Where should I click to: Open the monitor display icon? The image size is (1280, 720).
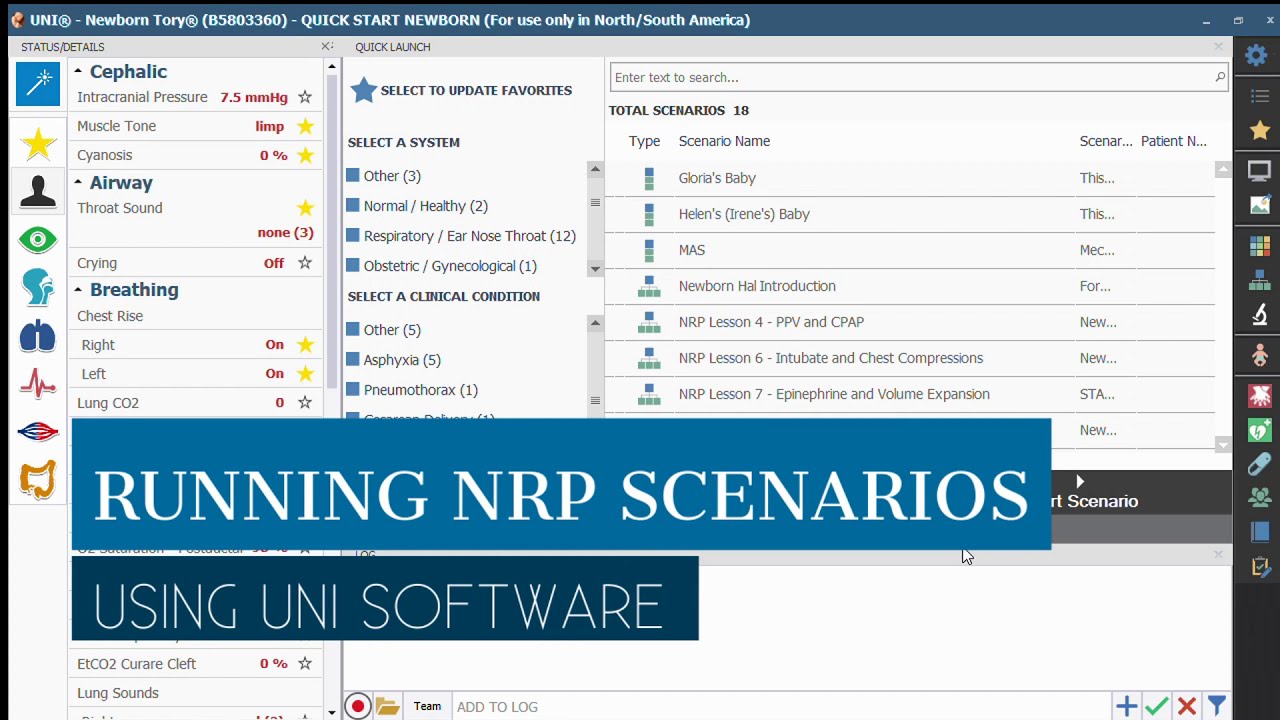click(1259, 171)
